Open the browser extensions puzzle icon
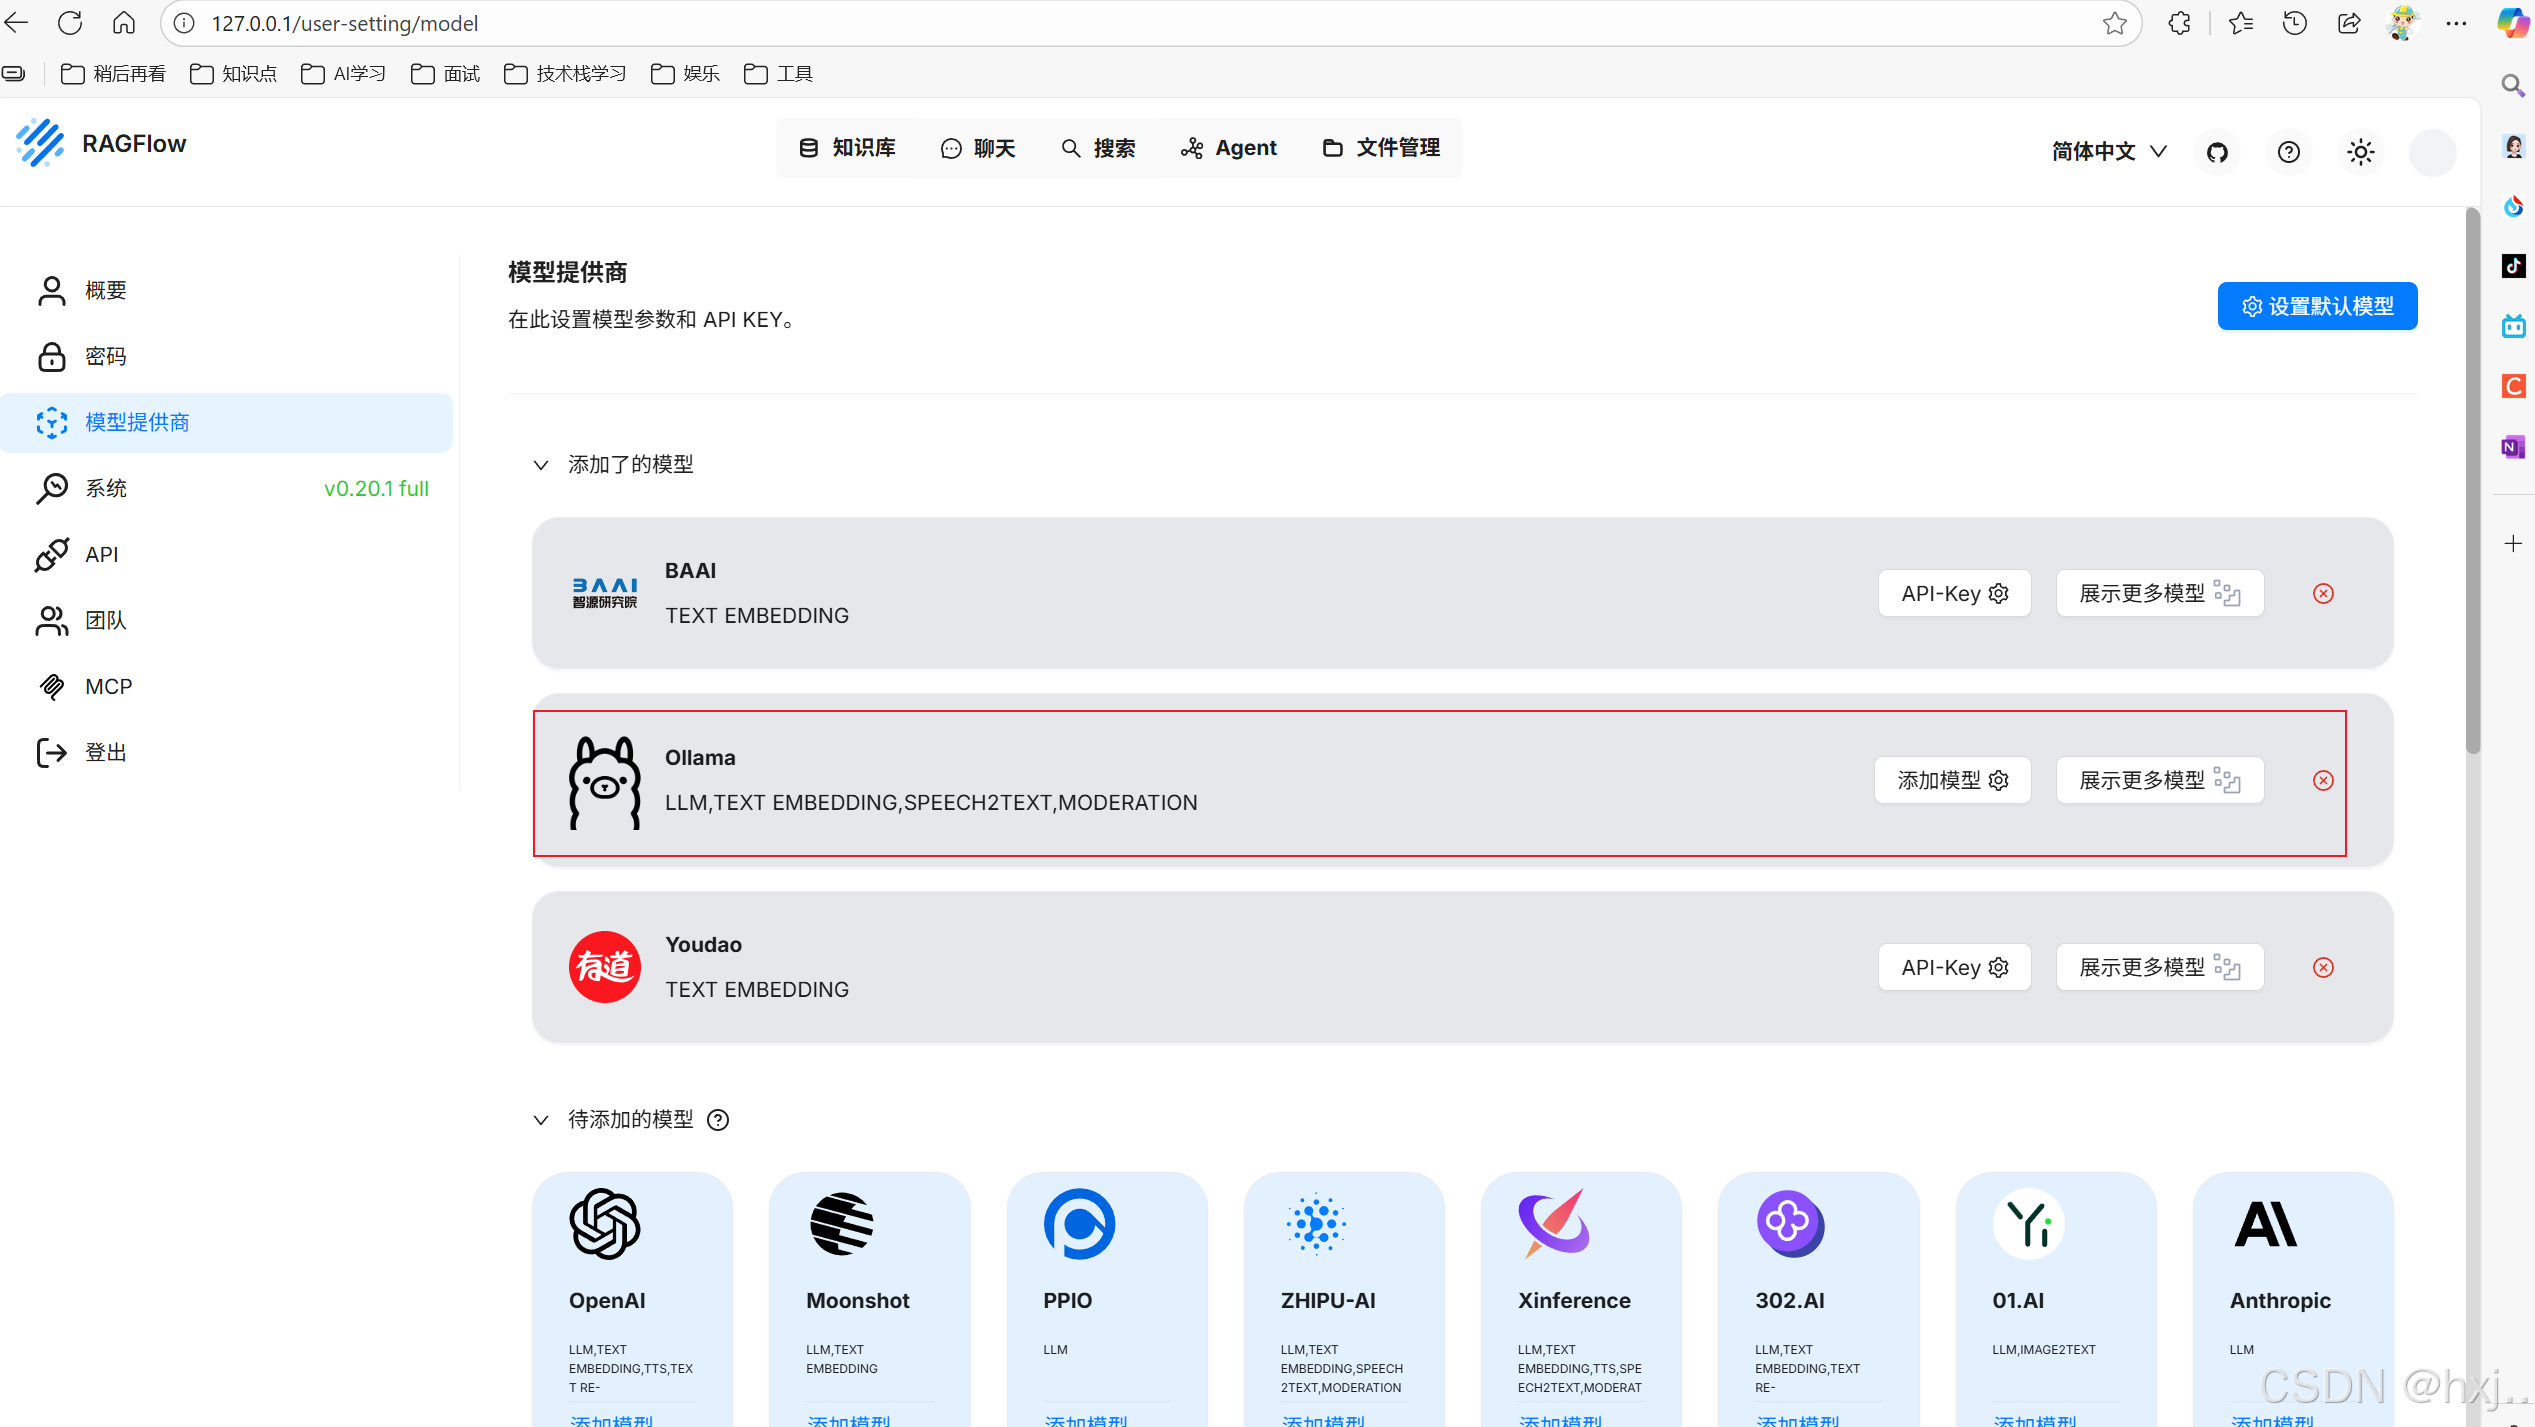Screen dimensions: 2535x1427 point(2180,23)
